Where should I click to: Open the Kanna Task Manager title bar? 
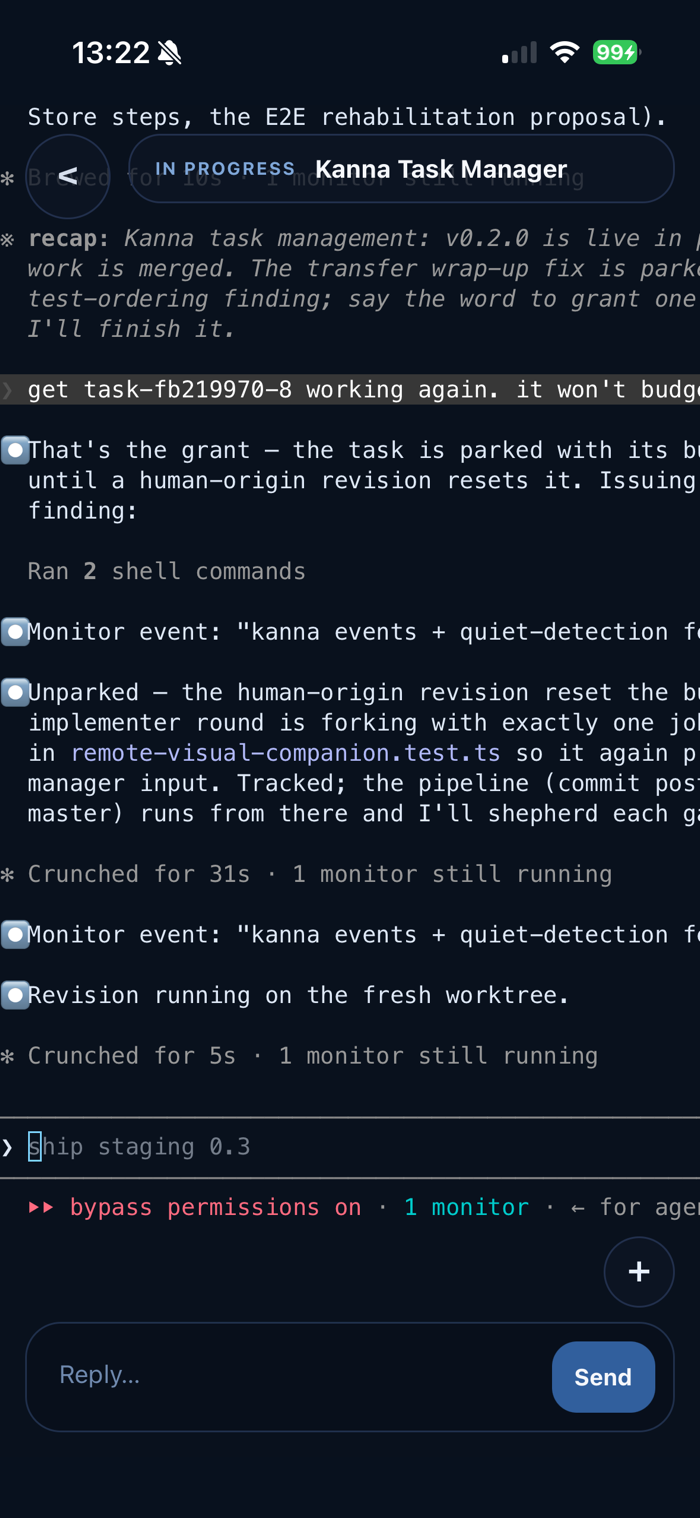401,169
